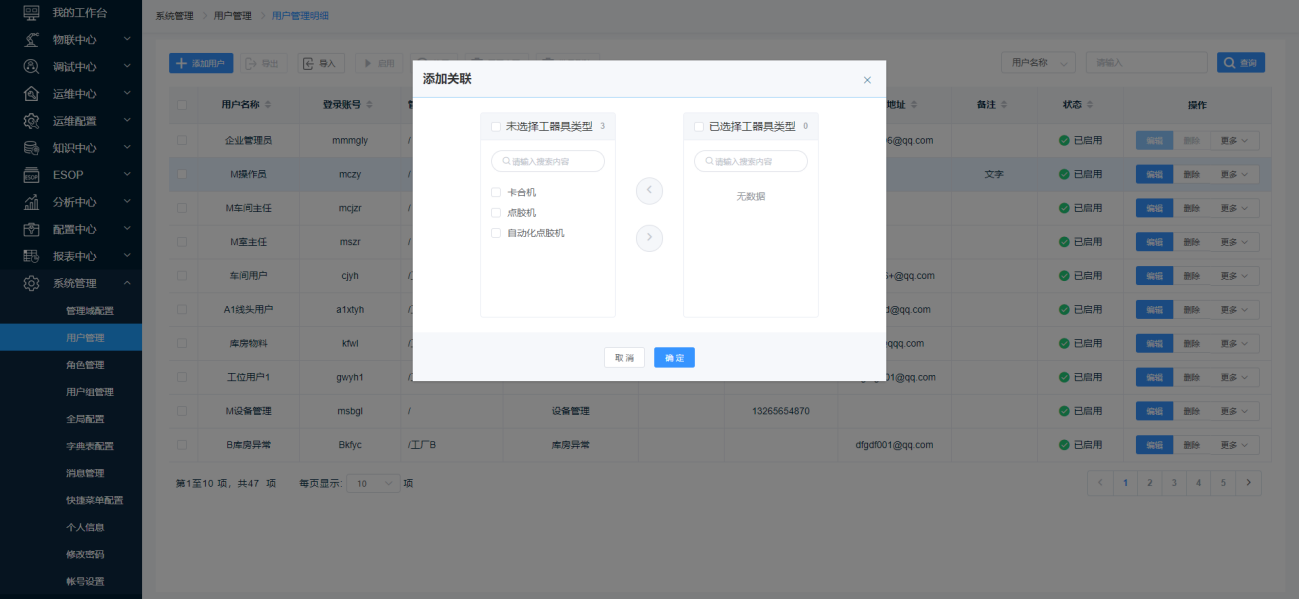Viewport: 1299px width, 599px height.
Task: Click the 我的工作台 monitor icon
Action: point(32,13)
